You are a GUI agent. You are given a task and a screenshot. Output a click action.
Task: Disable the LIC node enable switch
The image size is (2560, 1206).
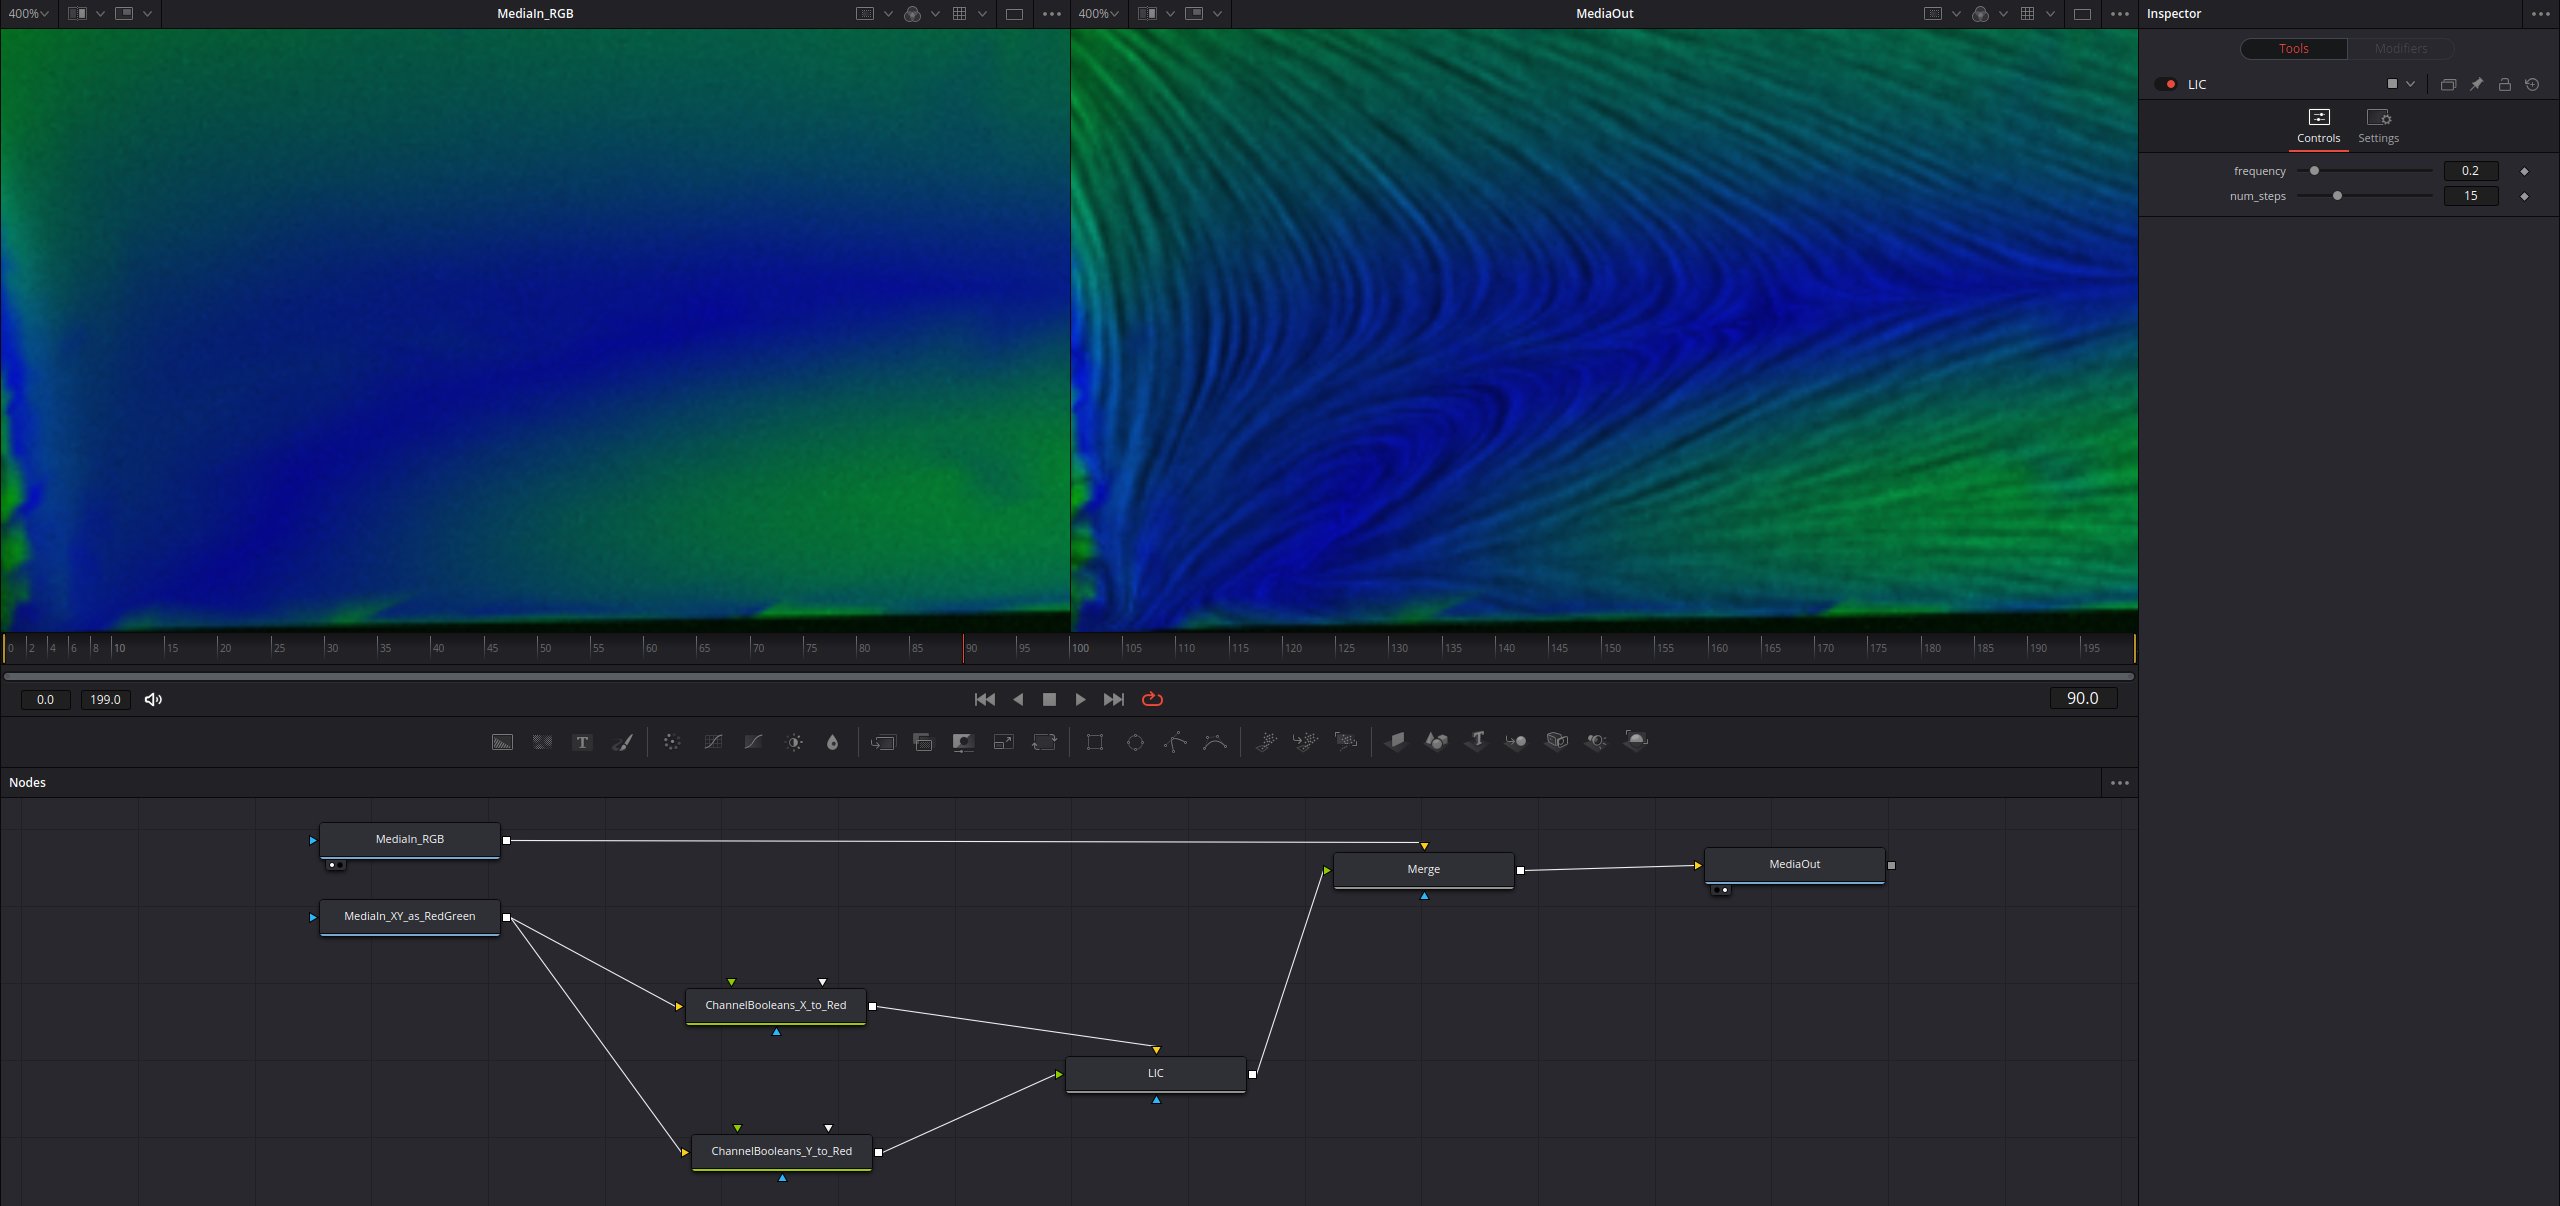[x=2165, y=84]
